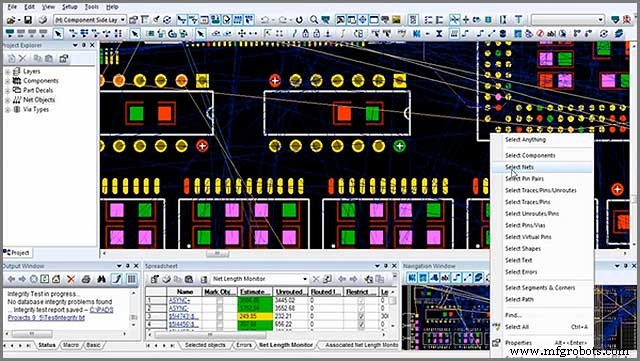640x361 pixels.
Task: Toggle Restrict checkbox in row 2
Action: click(361, 308)
